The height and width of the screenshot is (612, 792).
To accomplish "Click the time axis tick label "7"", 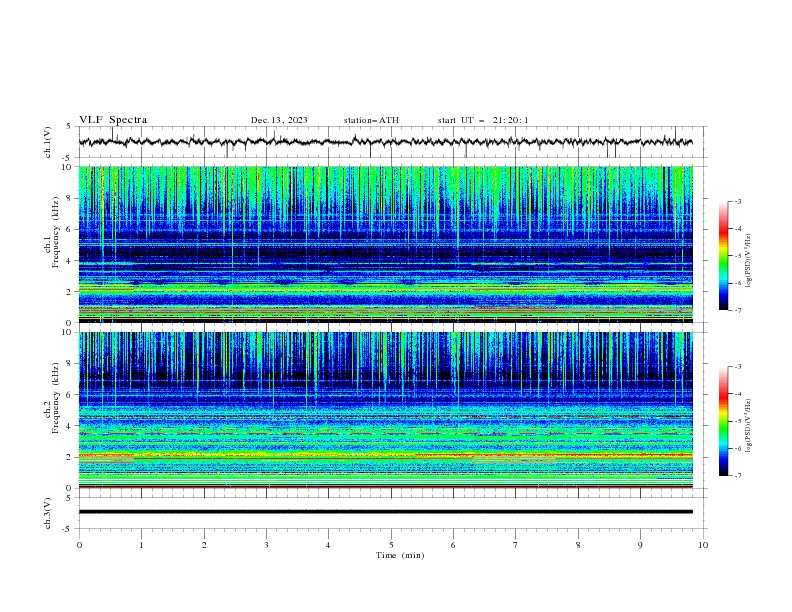I will click(x=516, y=545).
